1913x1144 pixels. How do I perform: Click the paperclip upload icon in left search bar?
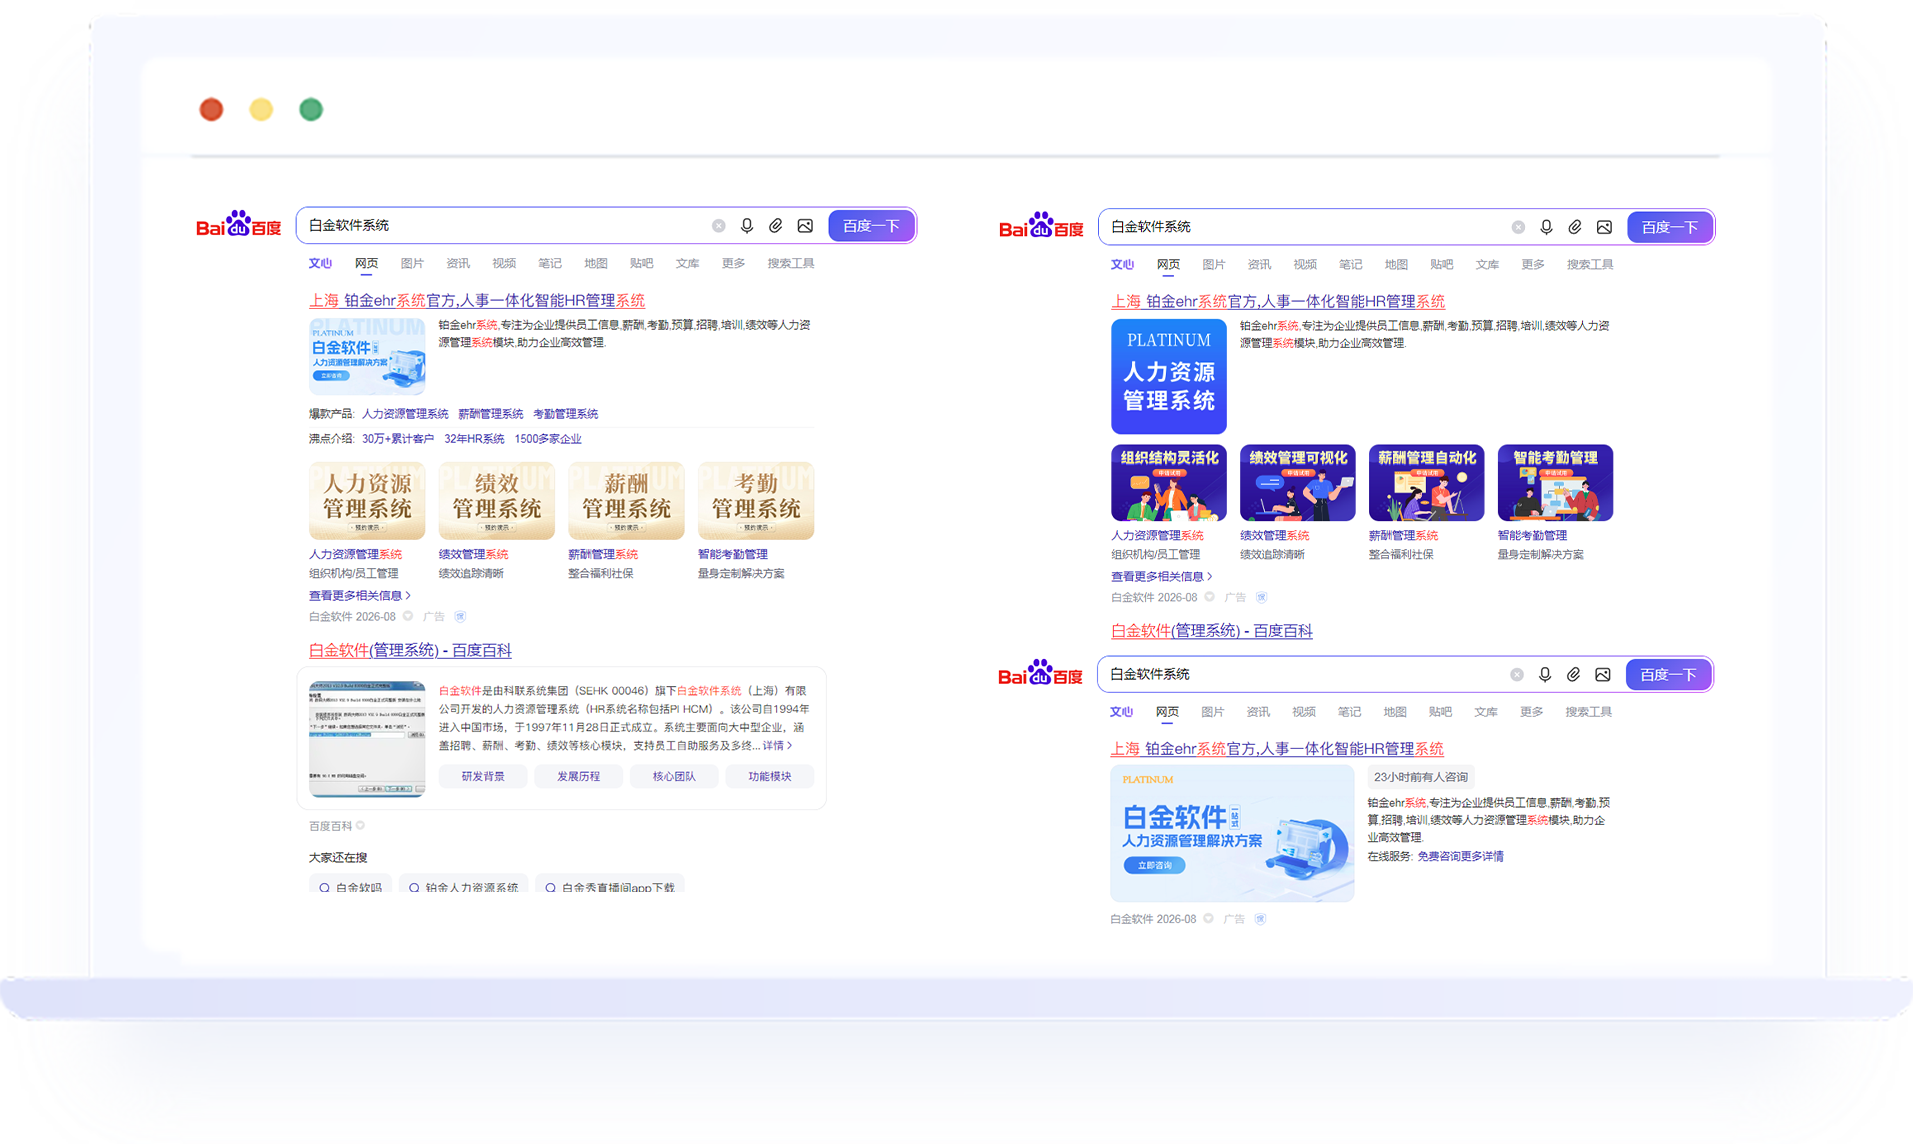776,226
